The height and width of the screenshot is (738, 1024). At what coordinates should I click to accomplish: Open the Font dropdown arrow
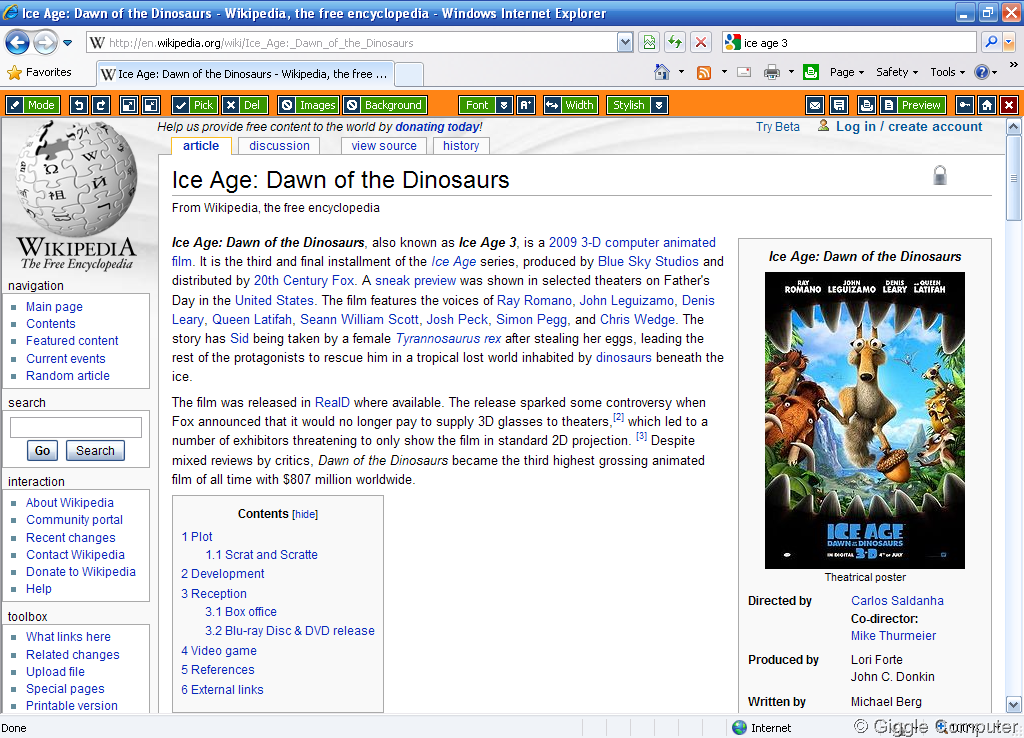(504, 105)
